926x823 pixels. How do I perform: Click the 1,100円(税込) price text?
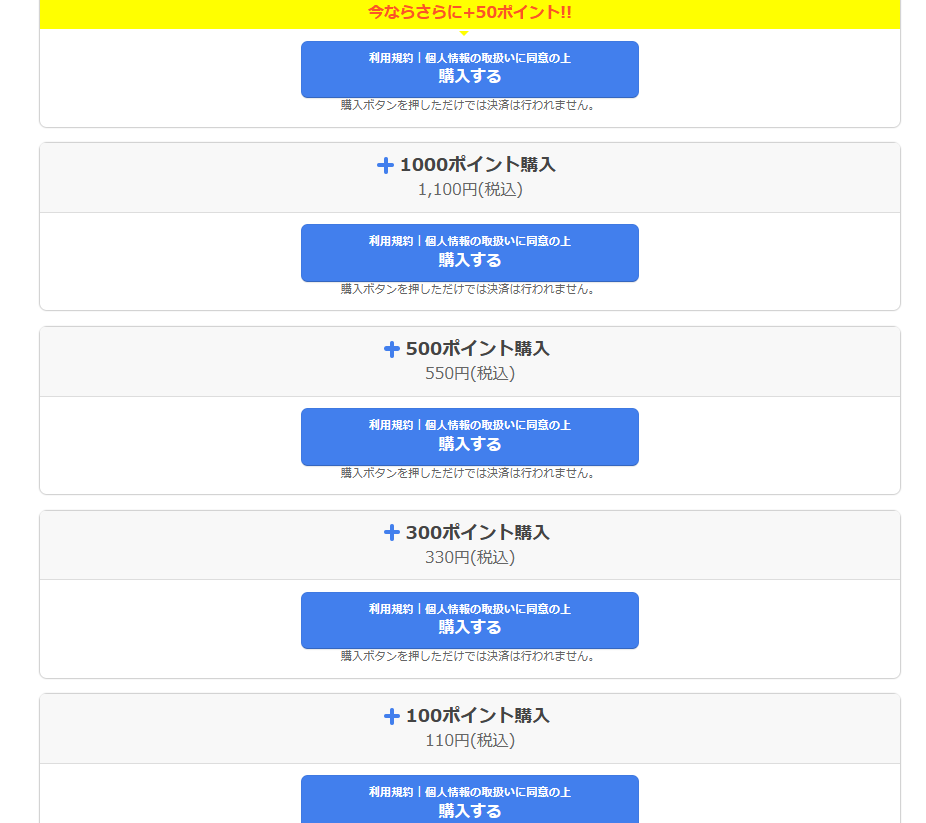point(470,189)
